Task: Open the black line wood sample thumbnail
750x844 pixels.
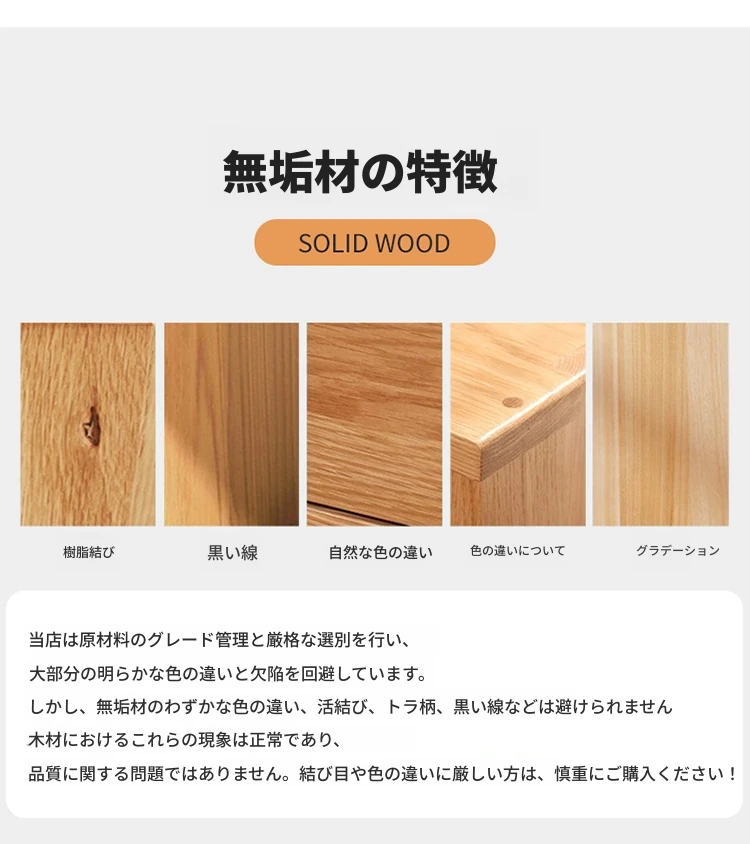Action: (232, 424)
